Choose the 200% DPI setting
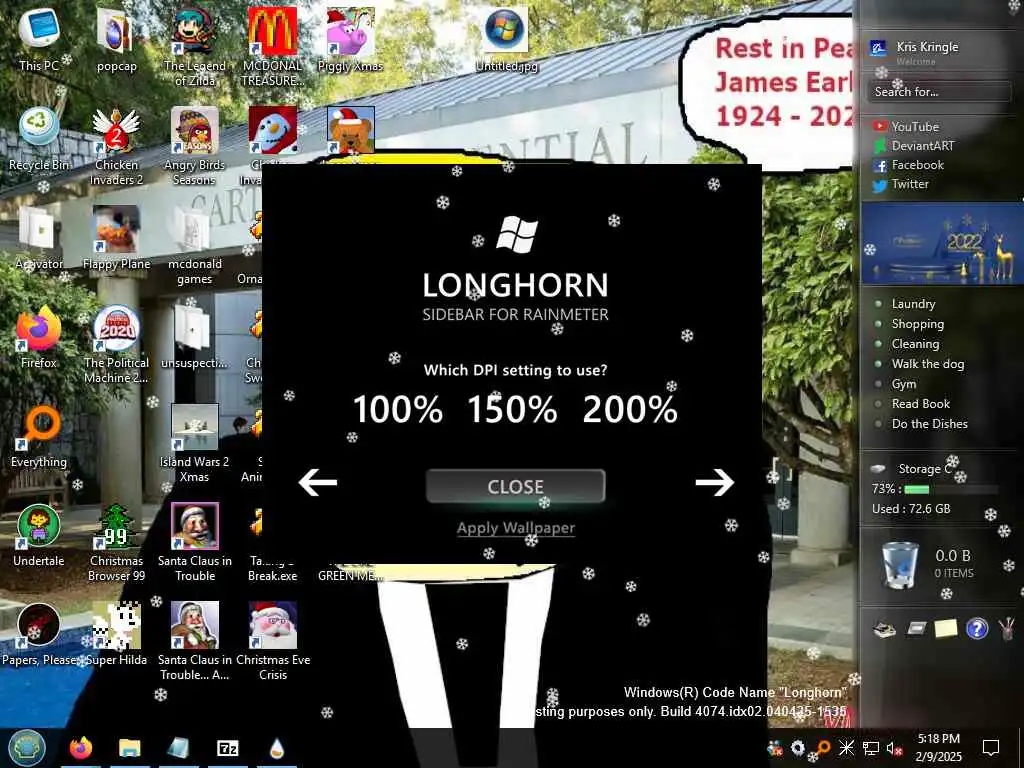The width and height of the screenshot is (1024, 768). [630, 409]
